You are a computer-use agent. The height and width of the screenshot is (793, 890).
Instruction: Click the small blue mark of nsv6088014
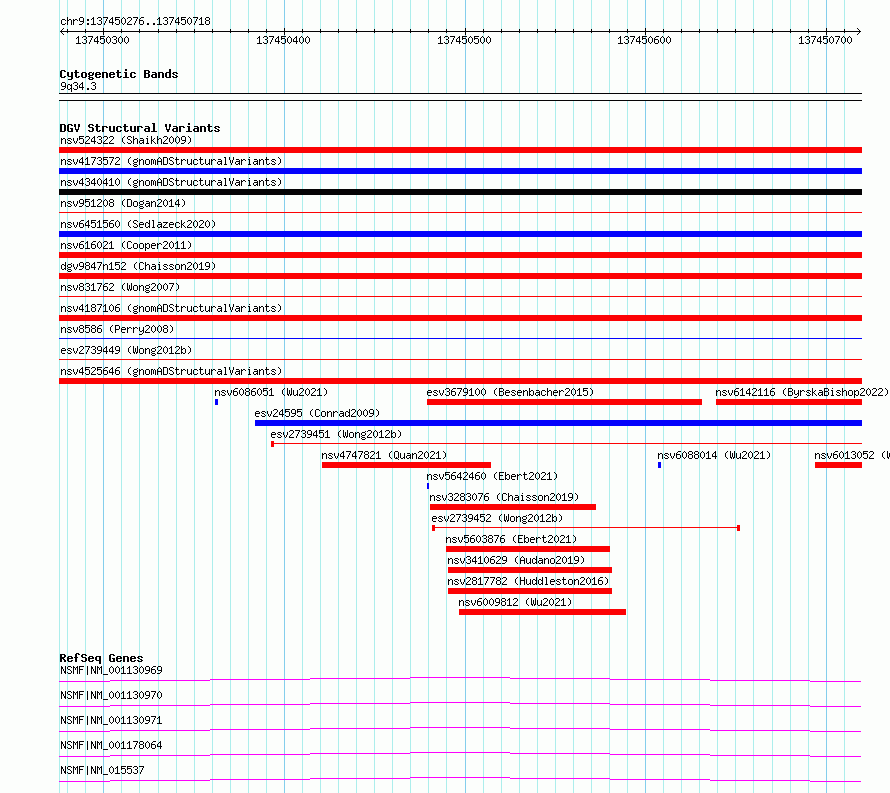click(x=660, y=465)
